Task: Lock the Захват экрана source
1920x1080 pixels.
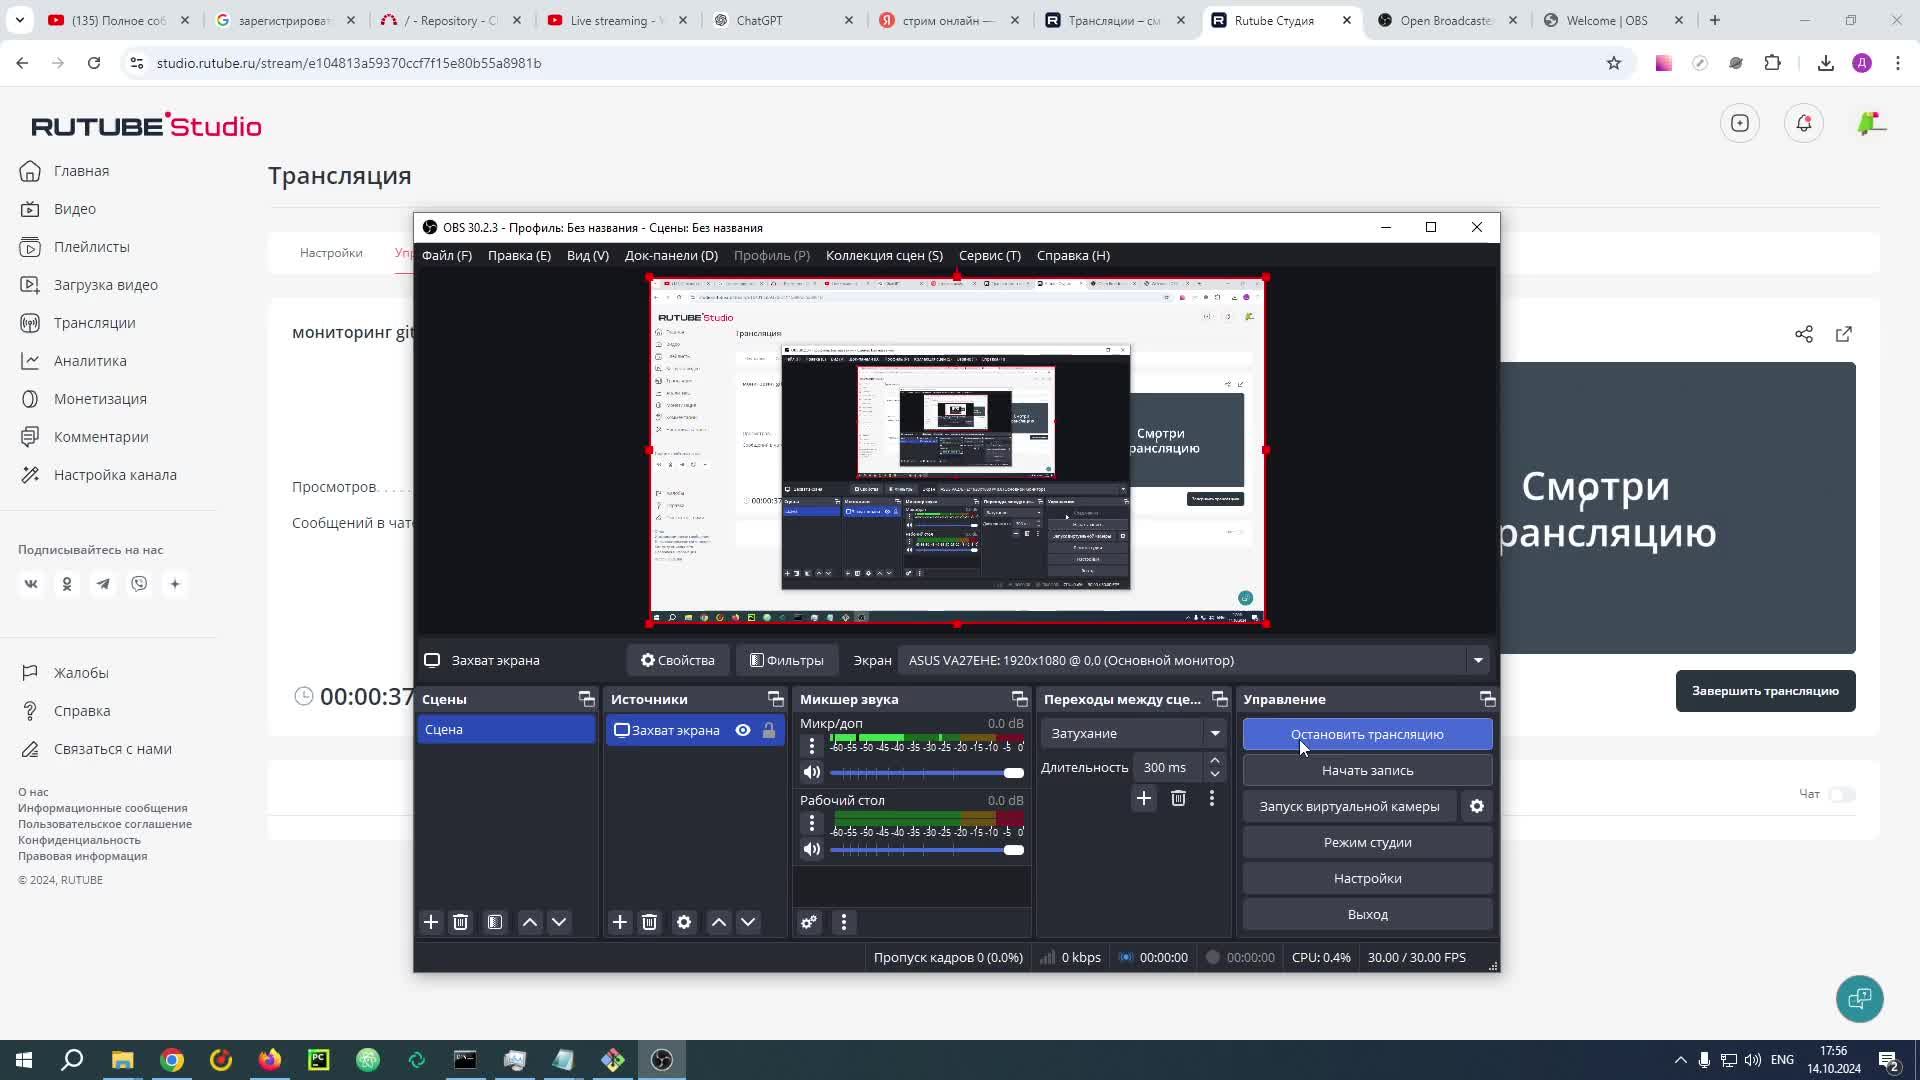Action: click(769, 730)
